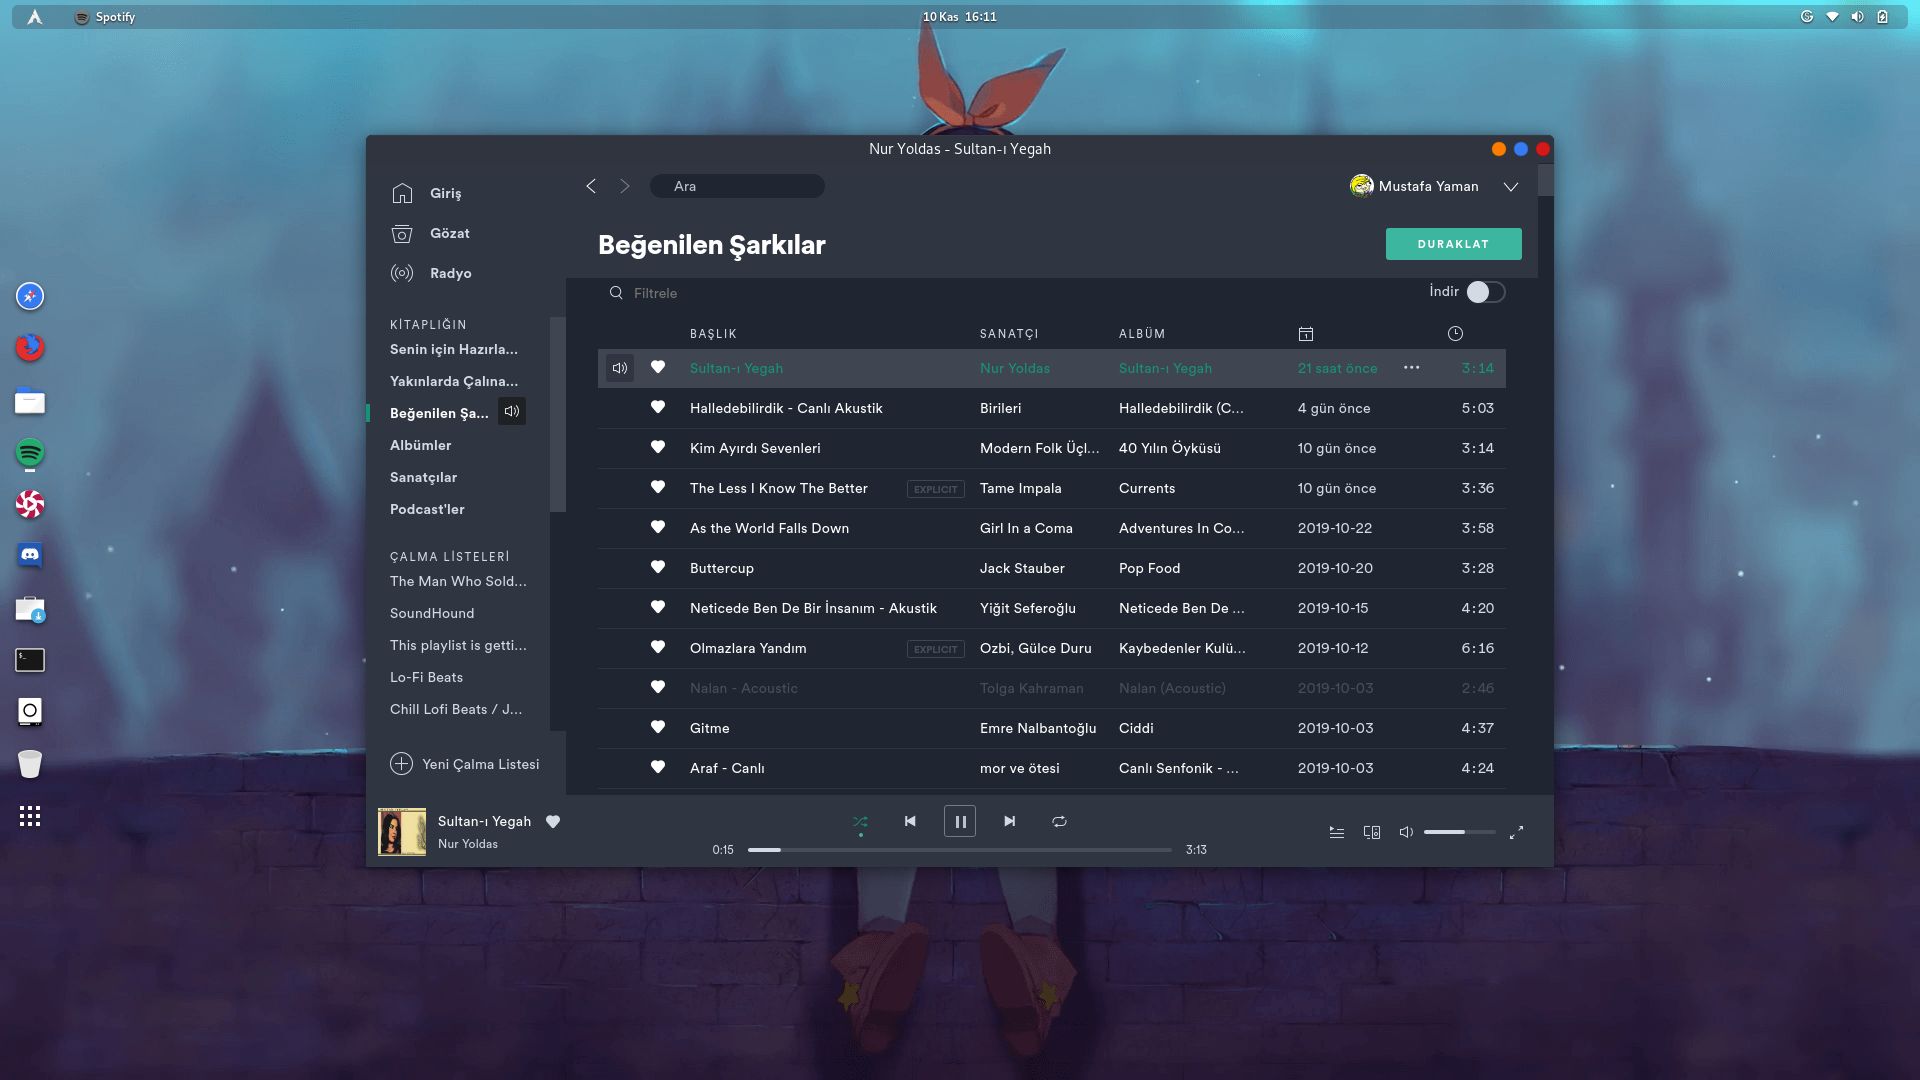Open the Lo-Fi Beats playlist
The width and height of the screenshot is (1920, 1080).
click(427, 677)
